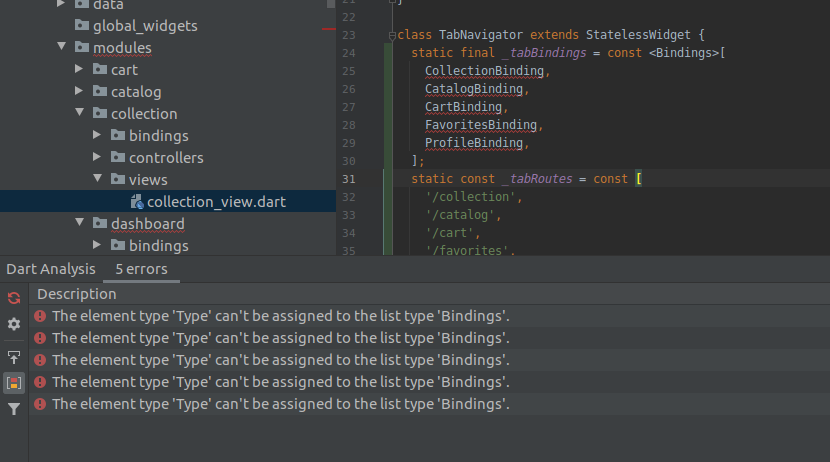
Task: Click the modules folder icon
Action: tap(82, 47)
